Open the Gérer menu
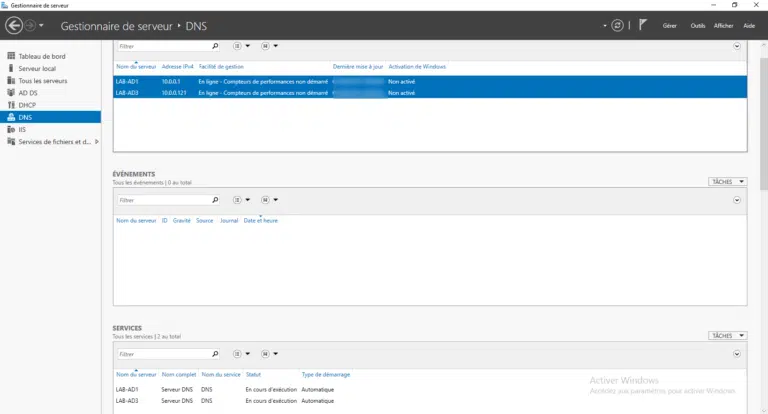The width and height of the screenshot is (768, 414). (670, 25)
